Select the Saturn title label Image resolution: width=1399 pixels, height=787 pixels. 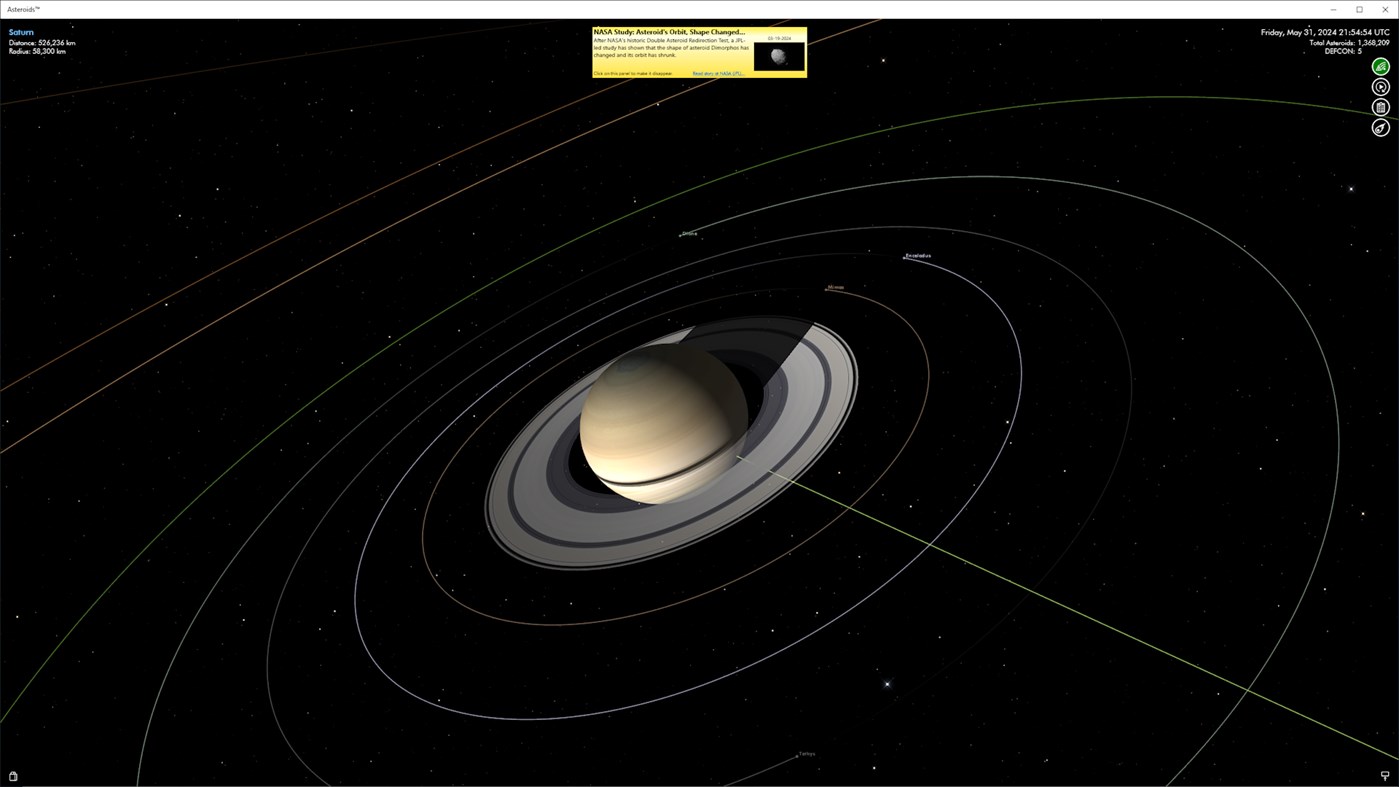pyautogui.click(x=21, y=32)
